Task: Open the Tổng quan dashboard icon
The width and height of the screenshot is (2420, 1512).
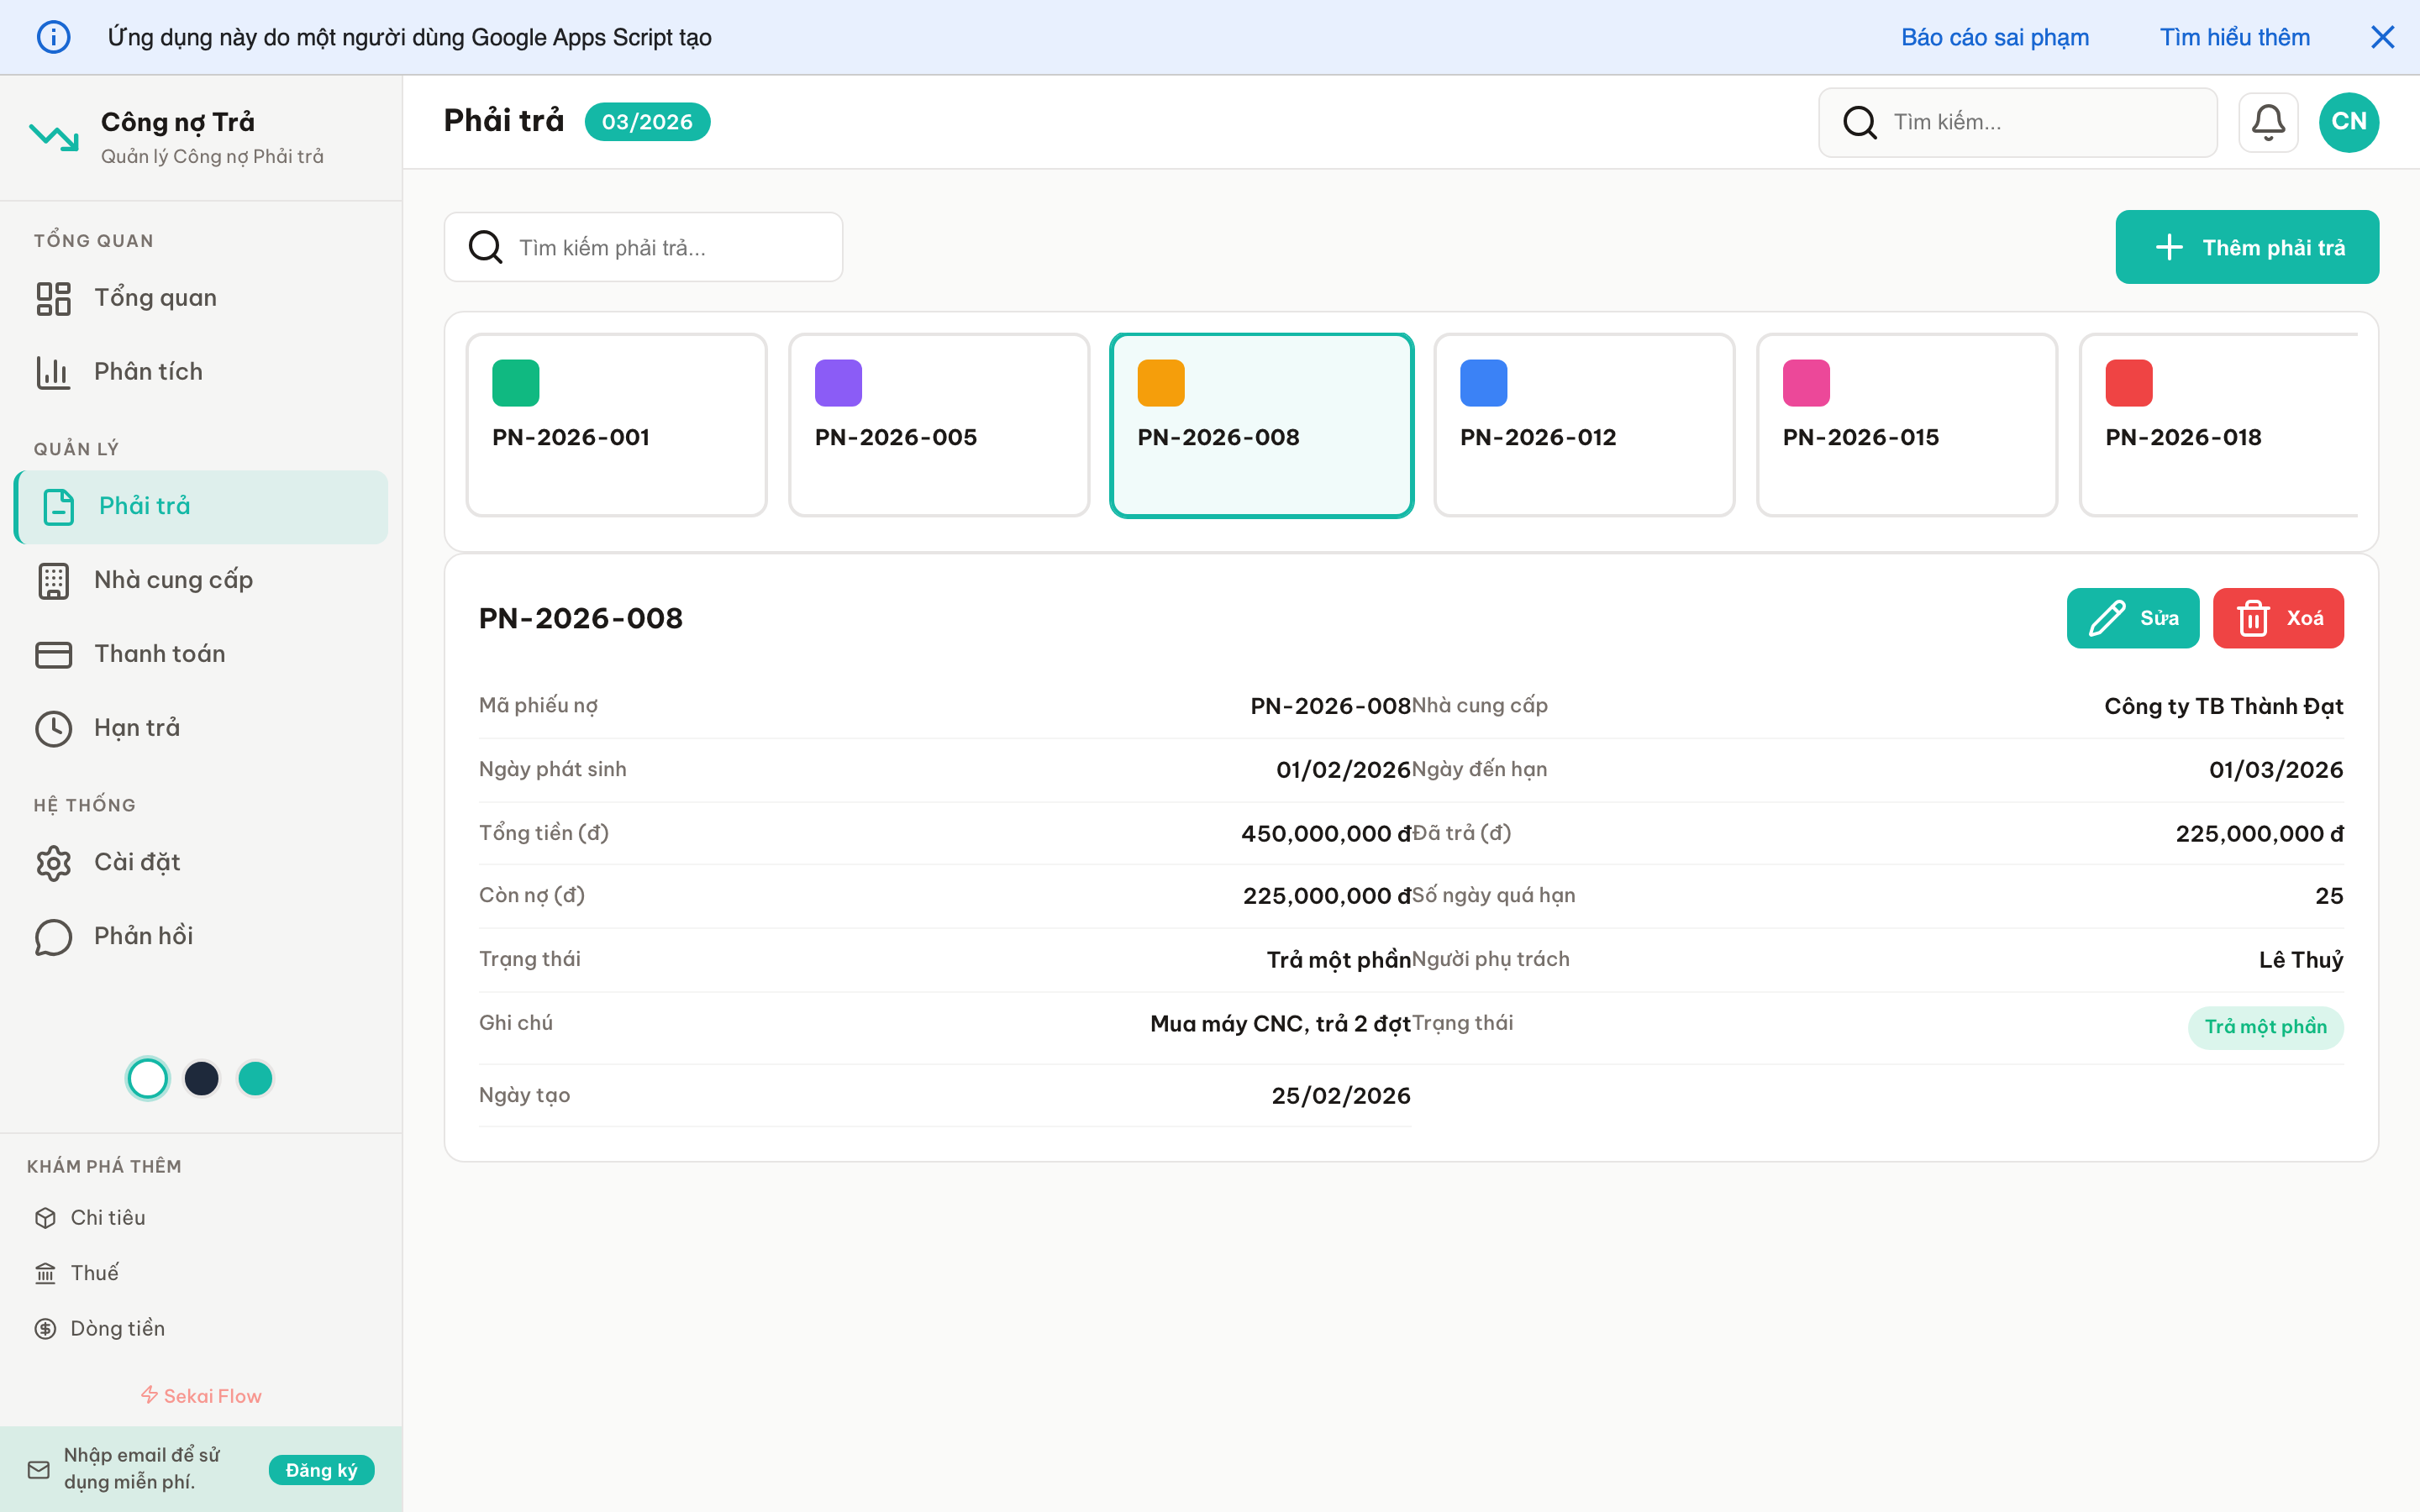Action: (54, 297)
